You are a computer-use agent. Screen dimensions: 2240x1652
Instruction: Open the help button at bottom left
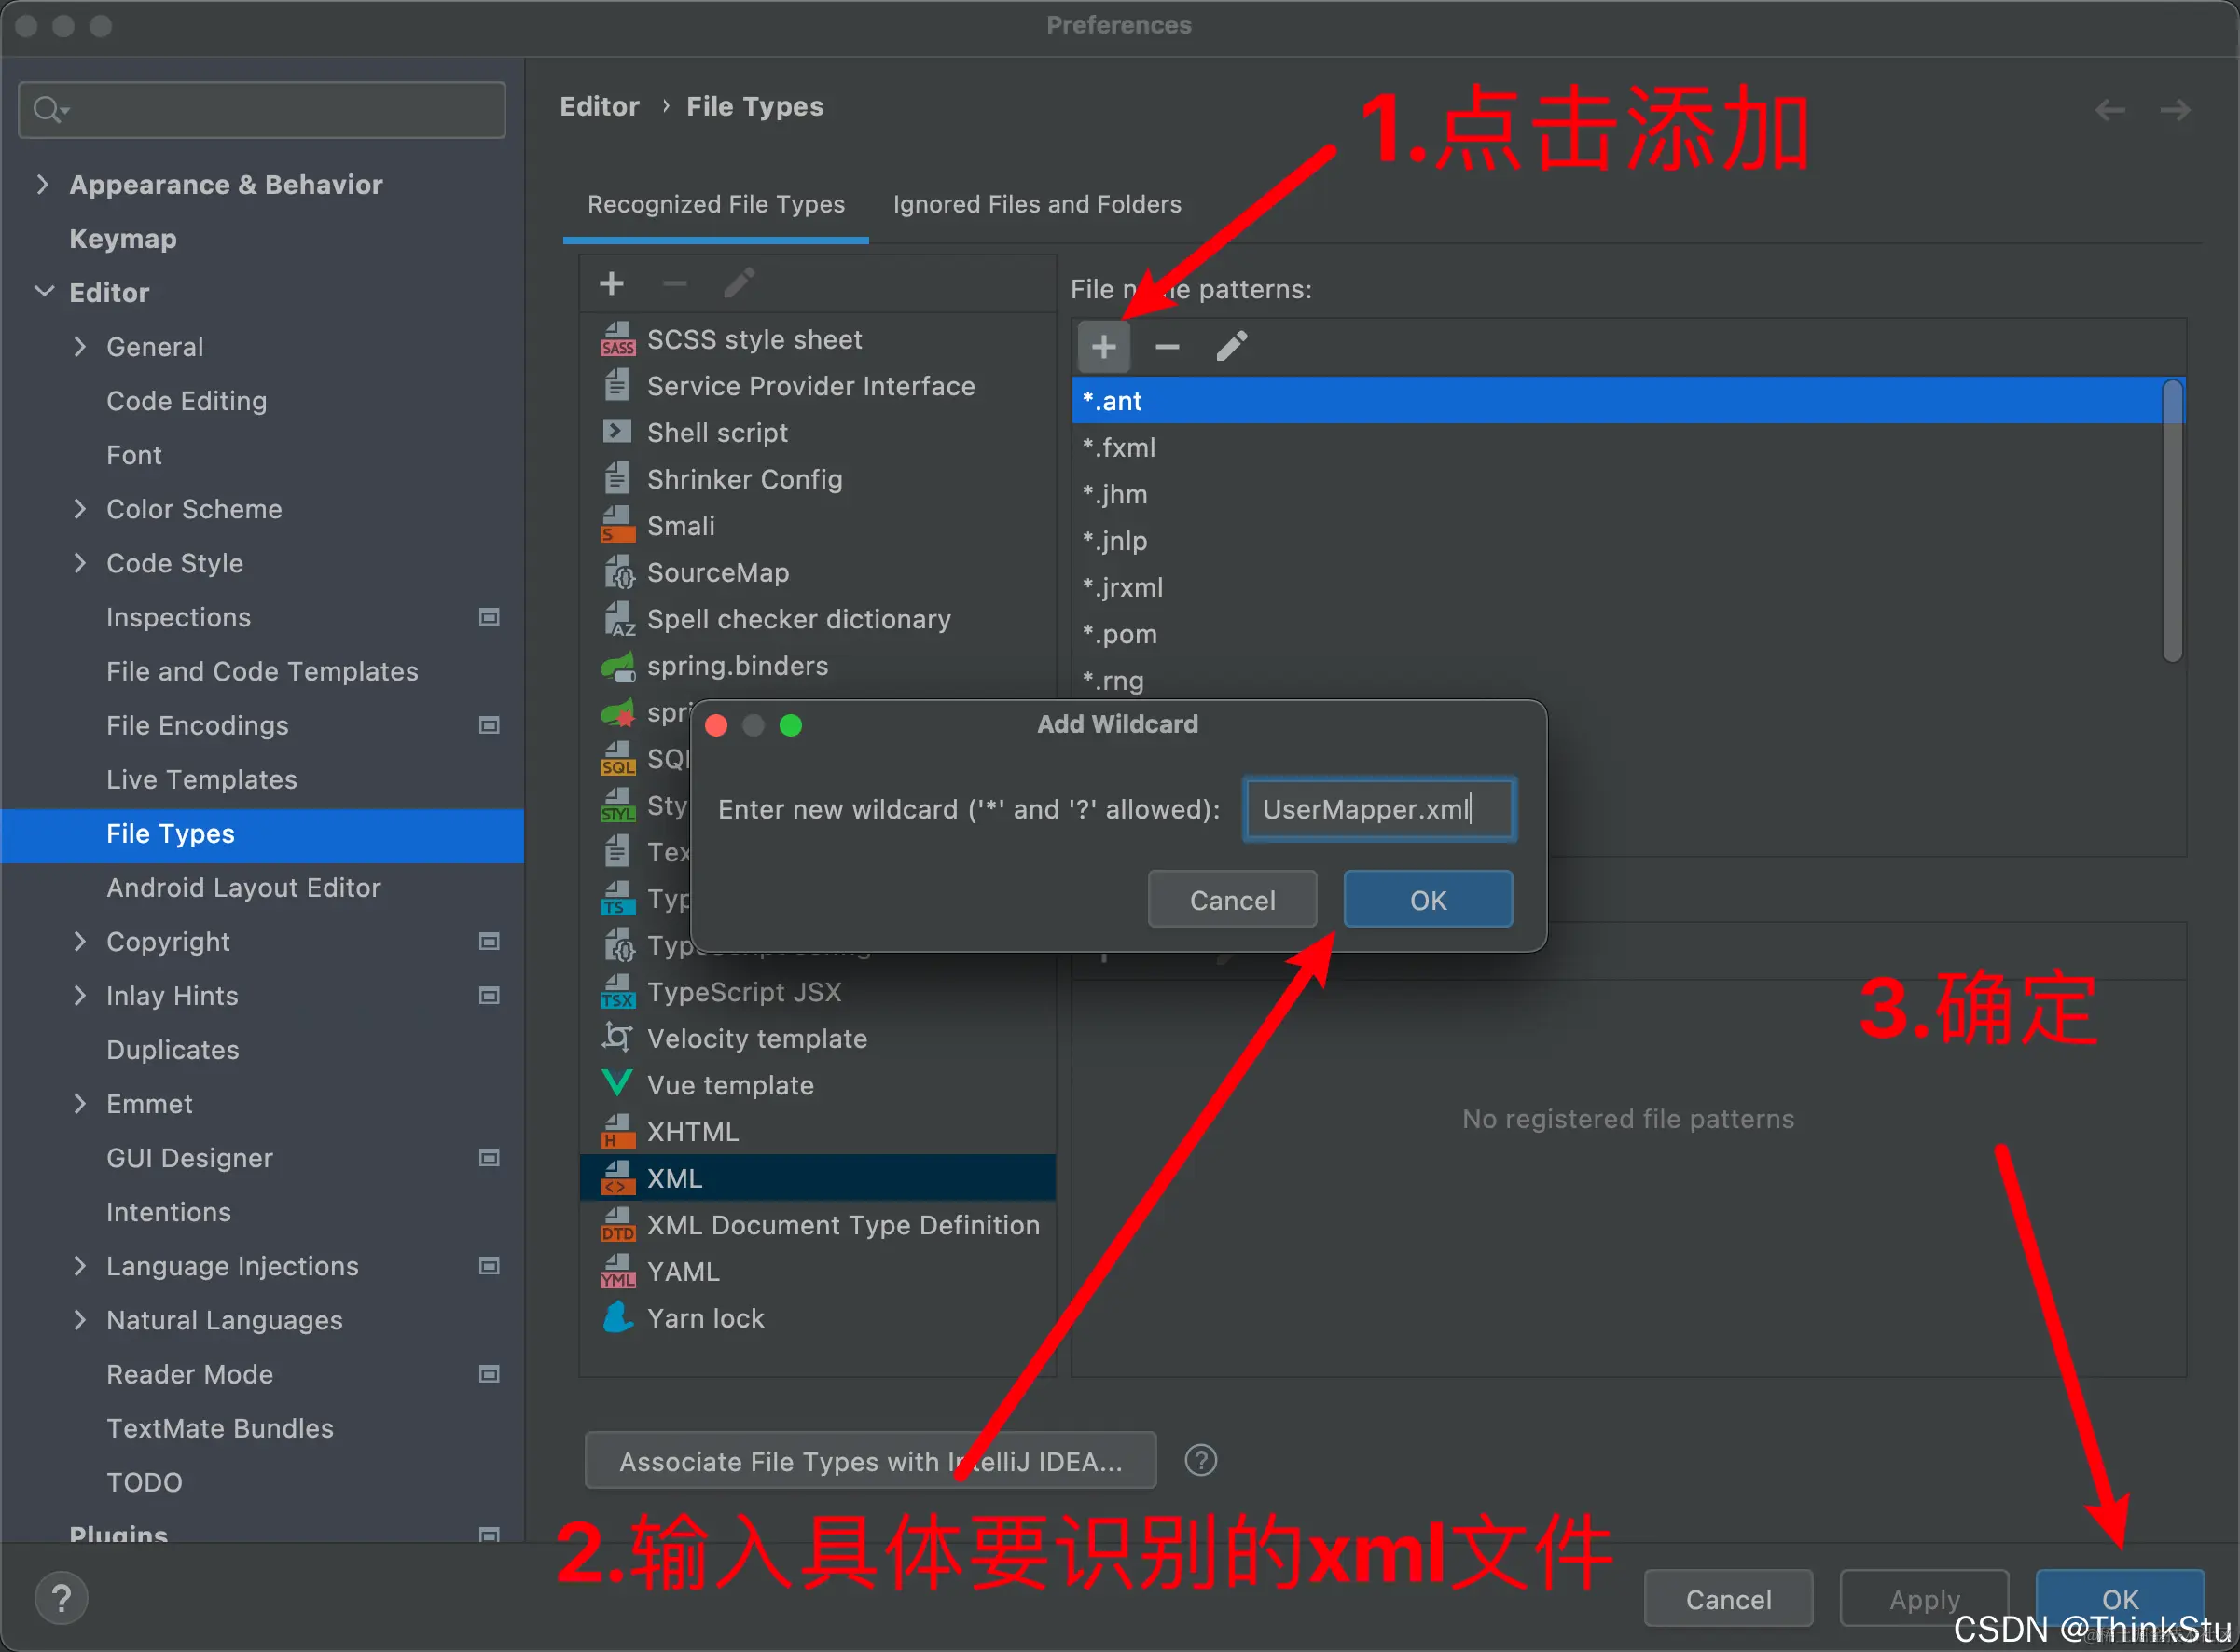[61, 1598]
